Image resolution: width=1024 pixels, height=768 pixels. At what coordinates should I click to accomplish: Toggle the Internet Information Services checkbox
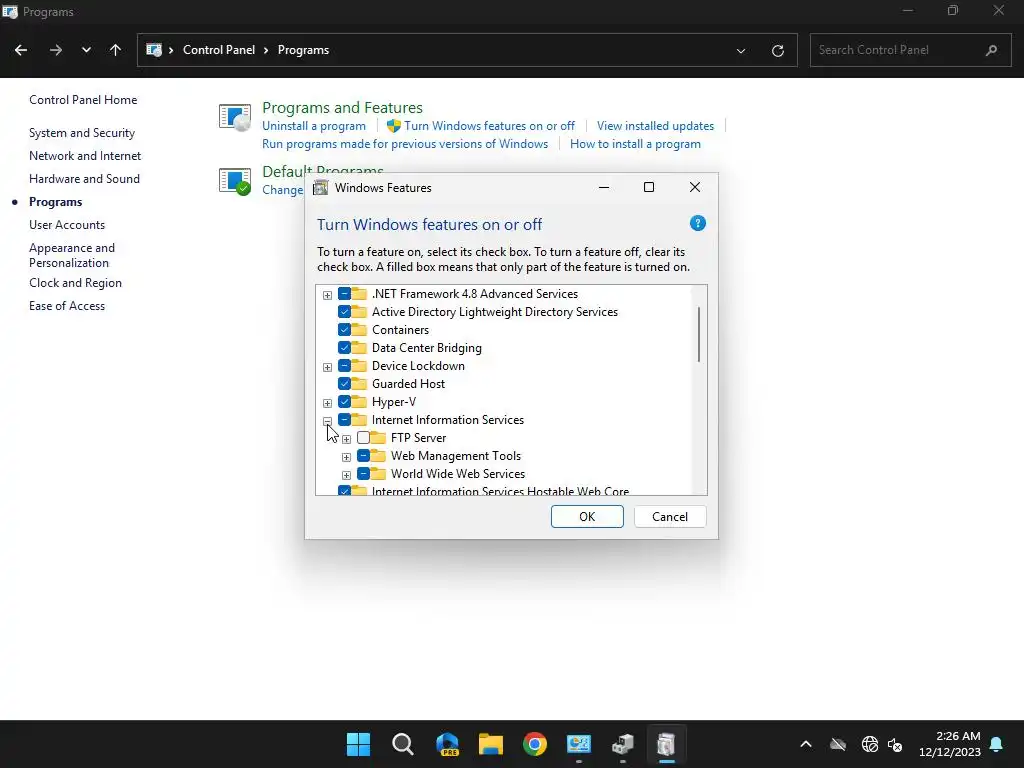[x=344, y=419]
